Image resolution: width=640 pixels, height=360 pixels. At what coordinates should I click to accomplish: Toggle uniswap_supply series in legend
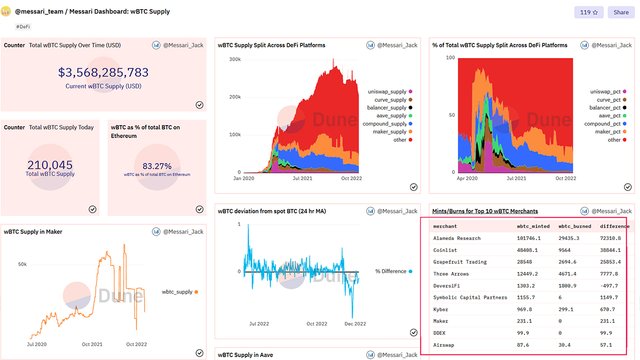(x=390, y=91)
